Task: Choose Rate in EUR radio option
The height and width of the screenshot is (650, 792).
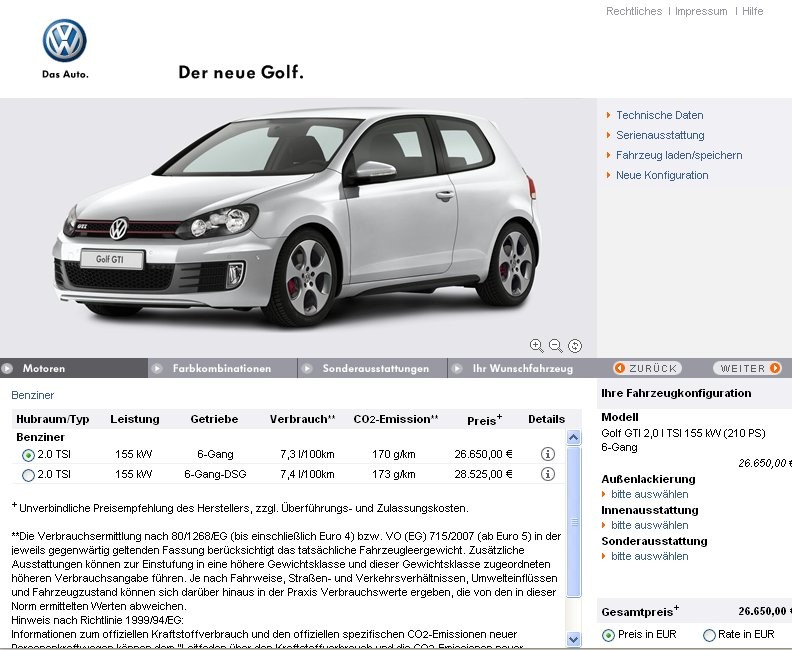Action: click(x=710, y=635)
